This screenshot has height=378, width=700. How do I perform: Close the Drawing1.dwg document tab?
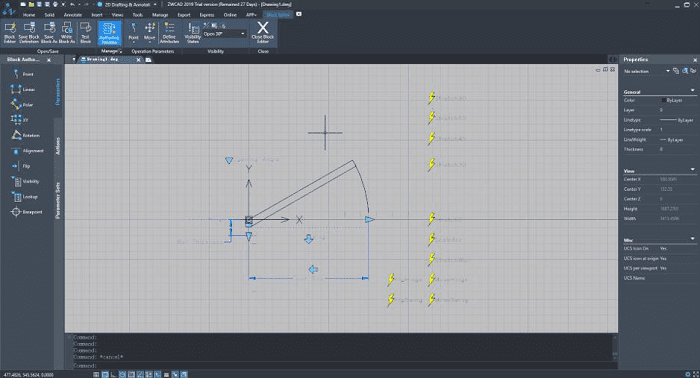(138, 60)
